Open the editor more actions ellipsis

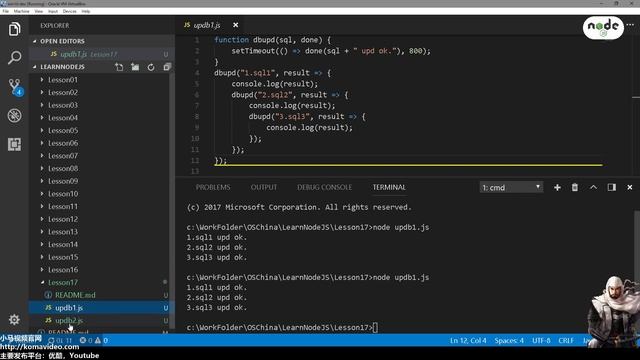[630, 25]
